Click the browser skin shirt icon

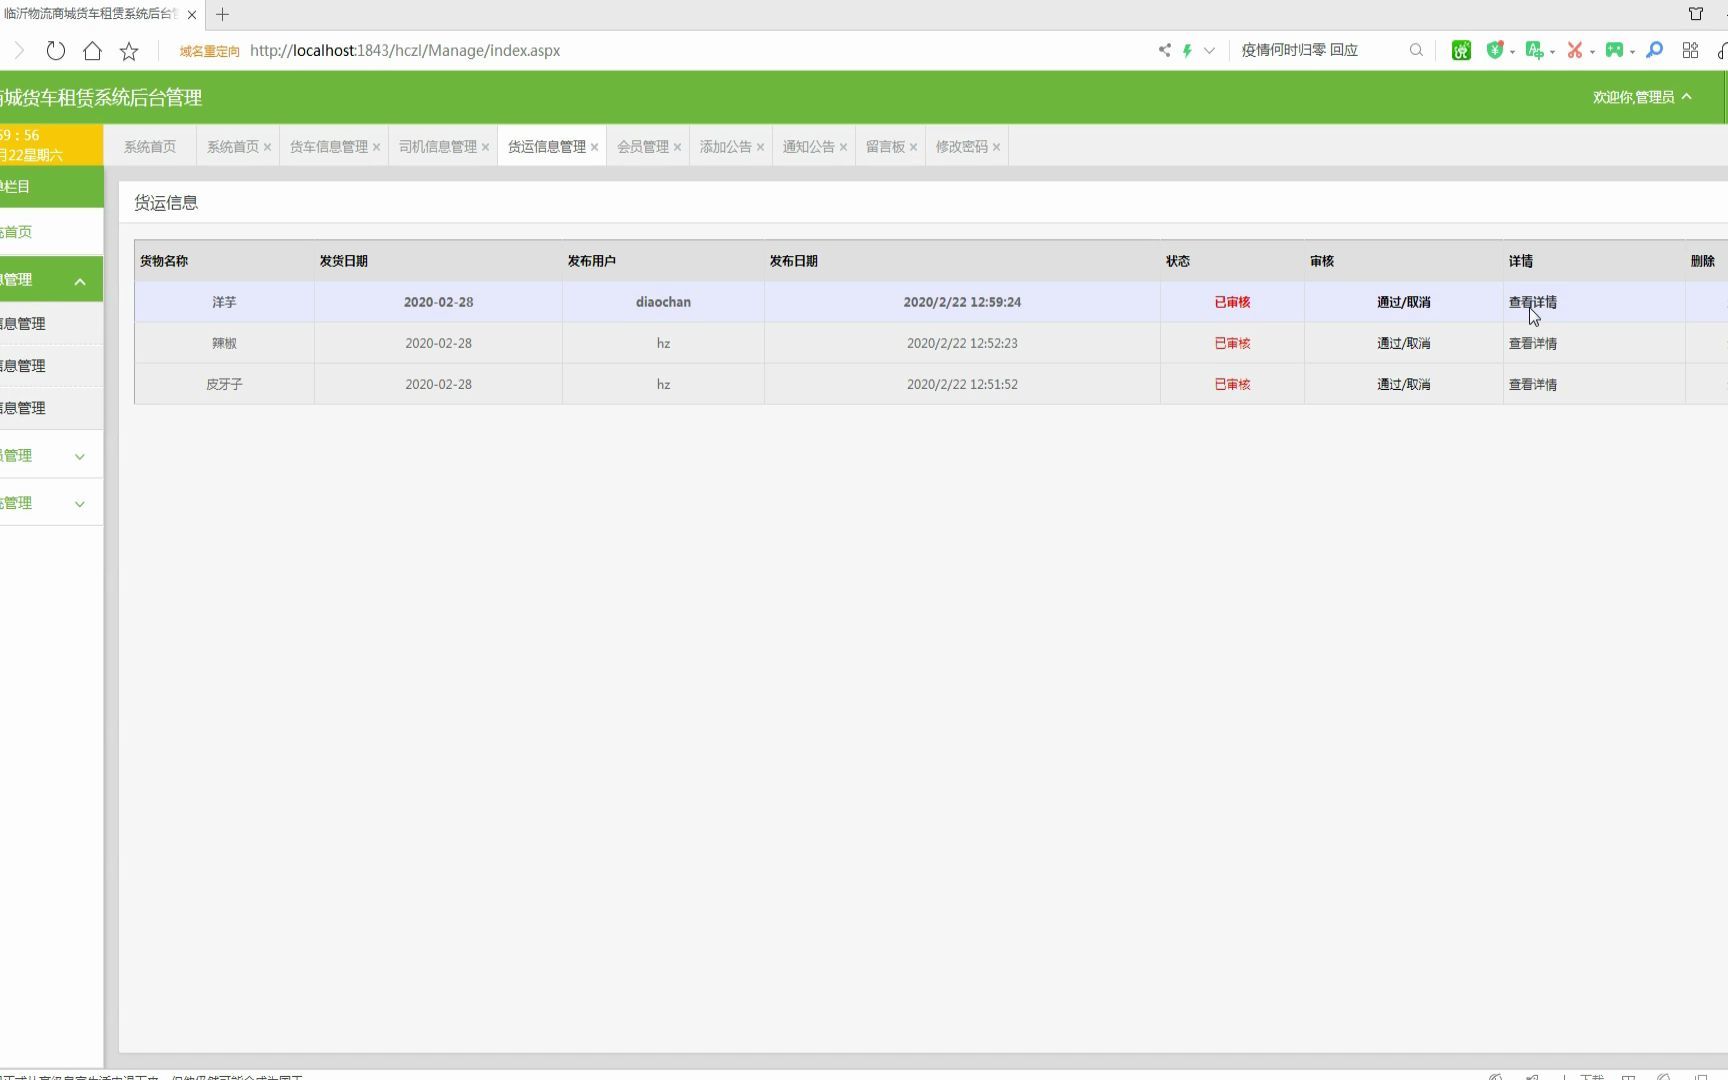pyautogui.click(x=1696, y=14)
